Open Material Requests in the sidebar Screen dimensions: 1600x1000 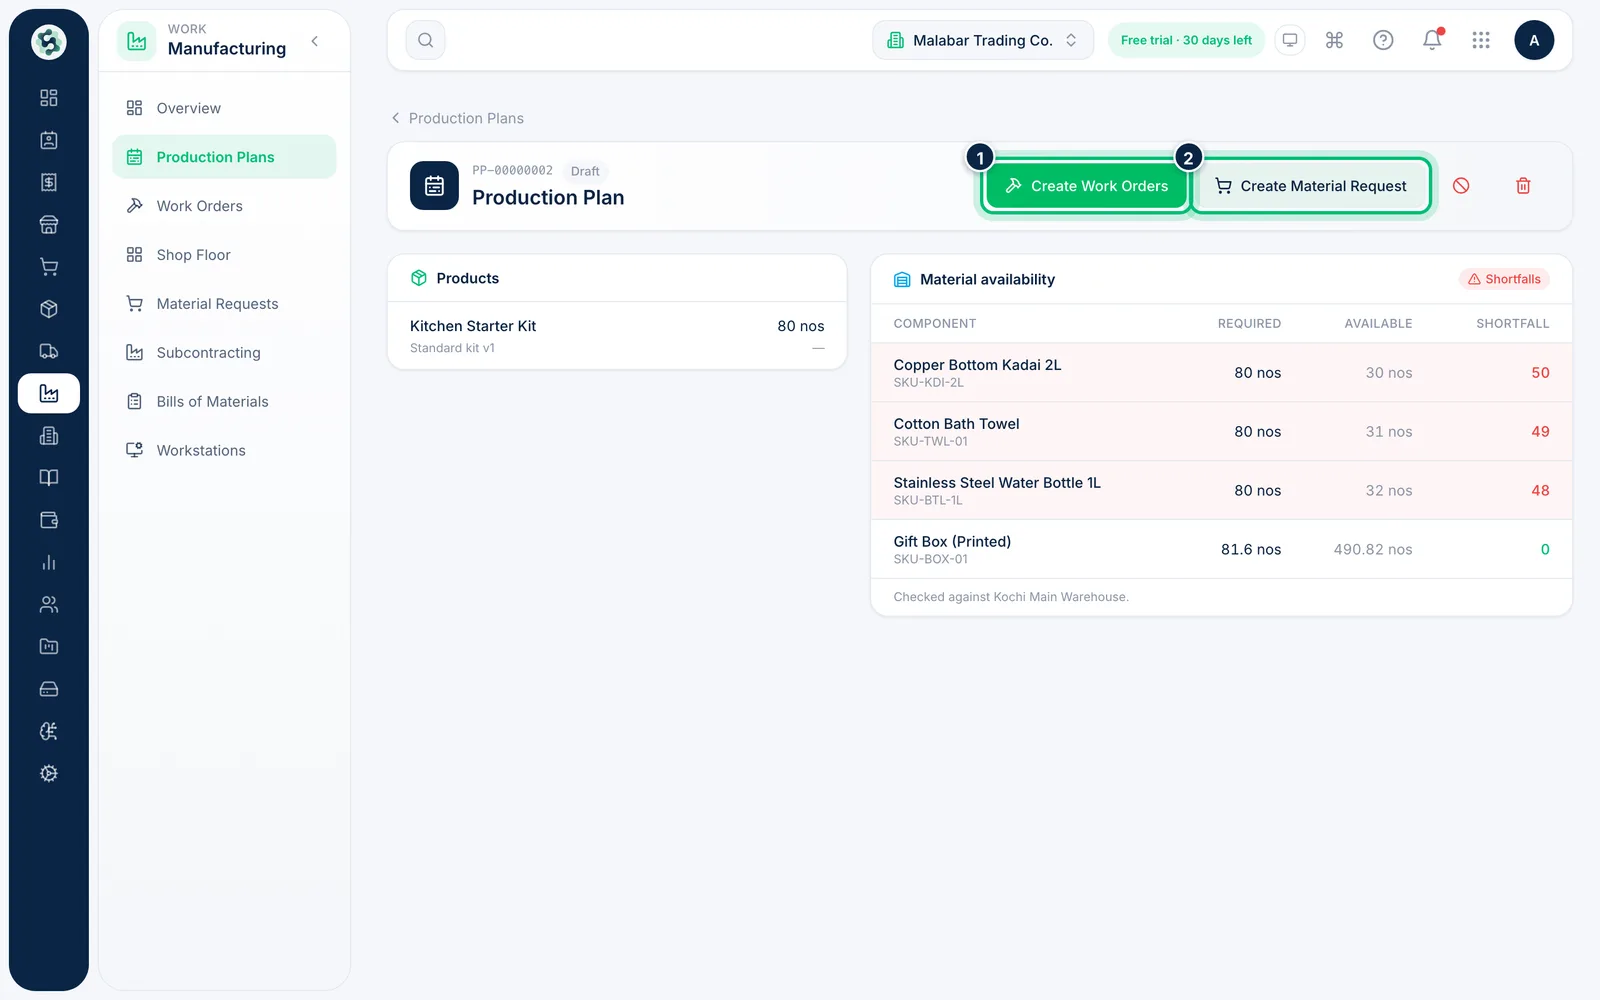[x=224, y=304]
